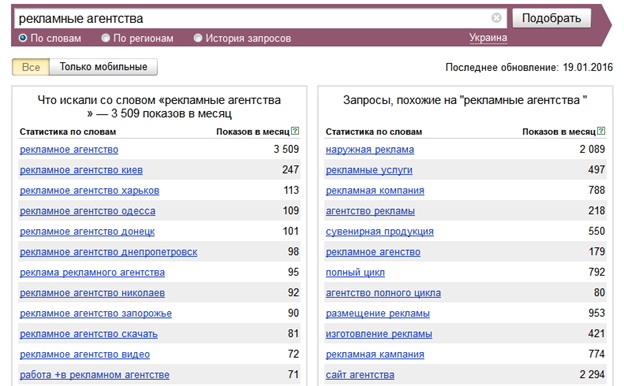Open the рекламное агентство киев link
The height and width of the screenshot is (386, 624).
[x=81, y=170]
